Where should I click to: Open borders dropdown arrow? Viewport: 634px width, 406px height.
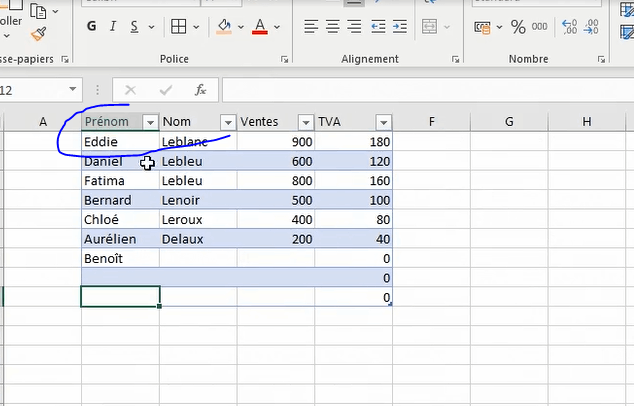pos(197,27)
